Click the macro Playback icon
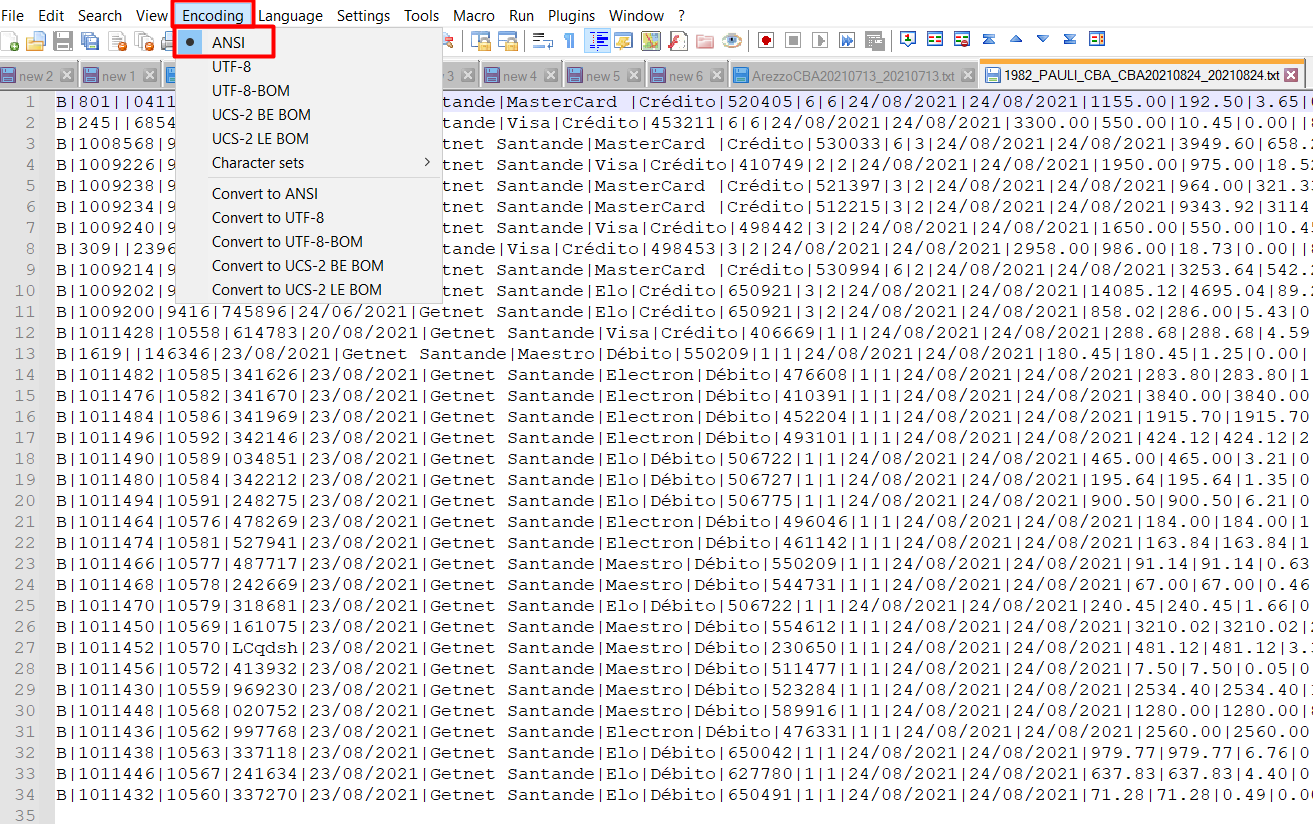Screen dimensions: 1313x824 (820, 41)
